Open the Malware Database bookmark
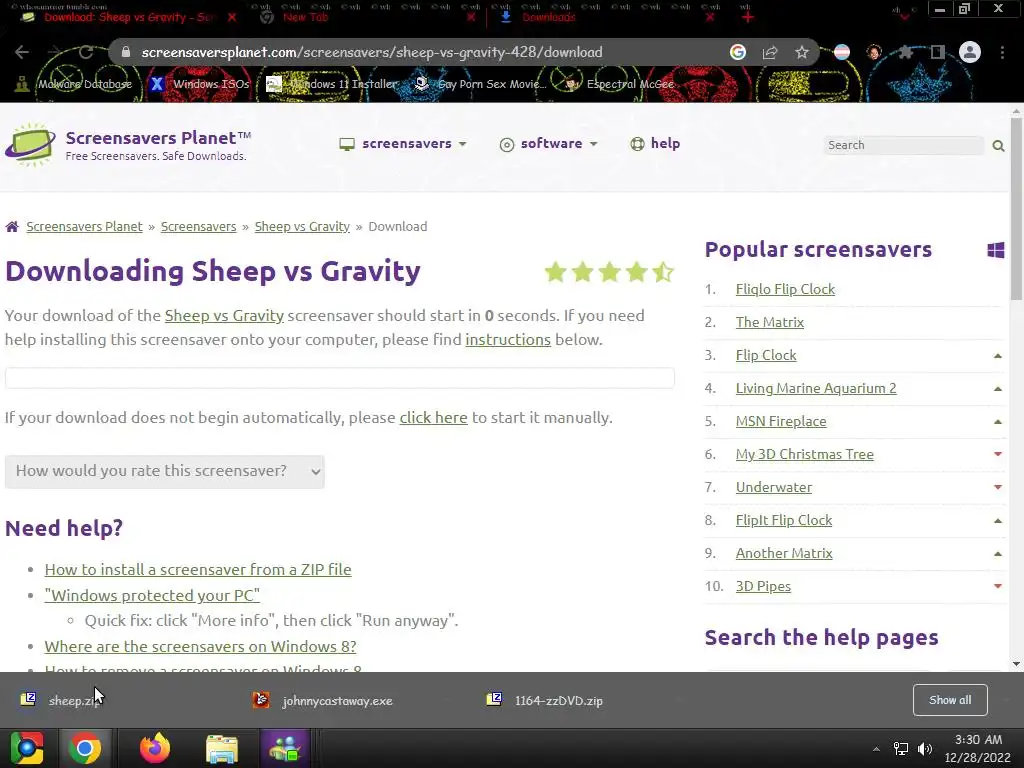The image size is (1024, 768). [73, 84]
